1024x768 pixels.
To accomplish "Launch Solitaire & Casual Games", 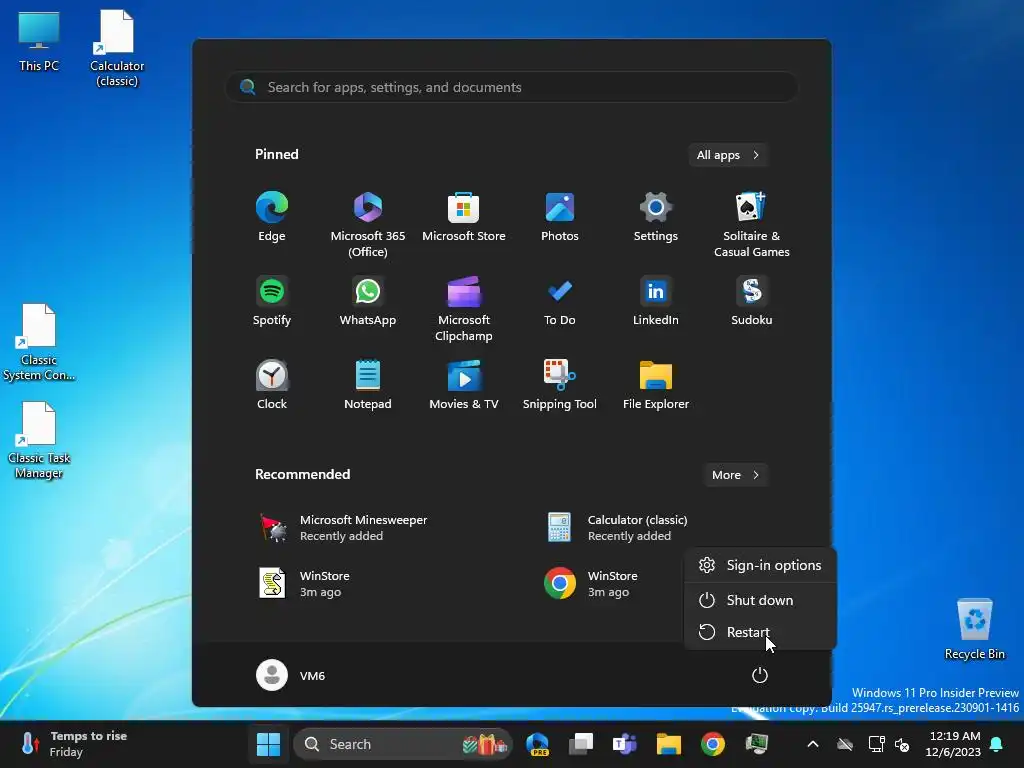I will click(x=752, y=224).
